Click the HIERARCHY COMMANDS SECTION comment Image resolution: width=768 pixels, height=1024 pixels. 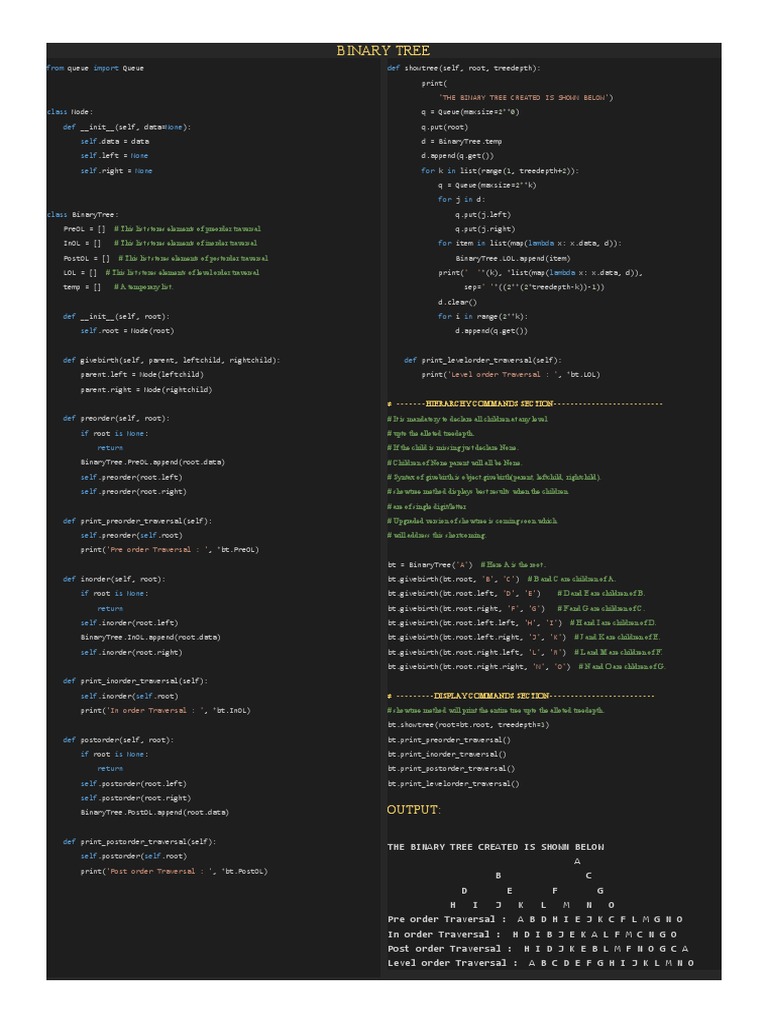point(524,403)
